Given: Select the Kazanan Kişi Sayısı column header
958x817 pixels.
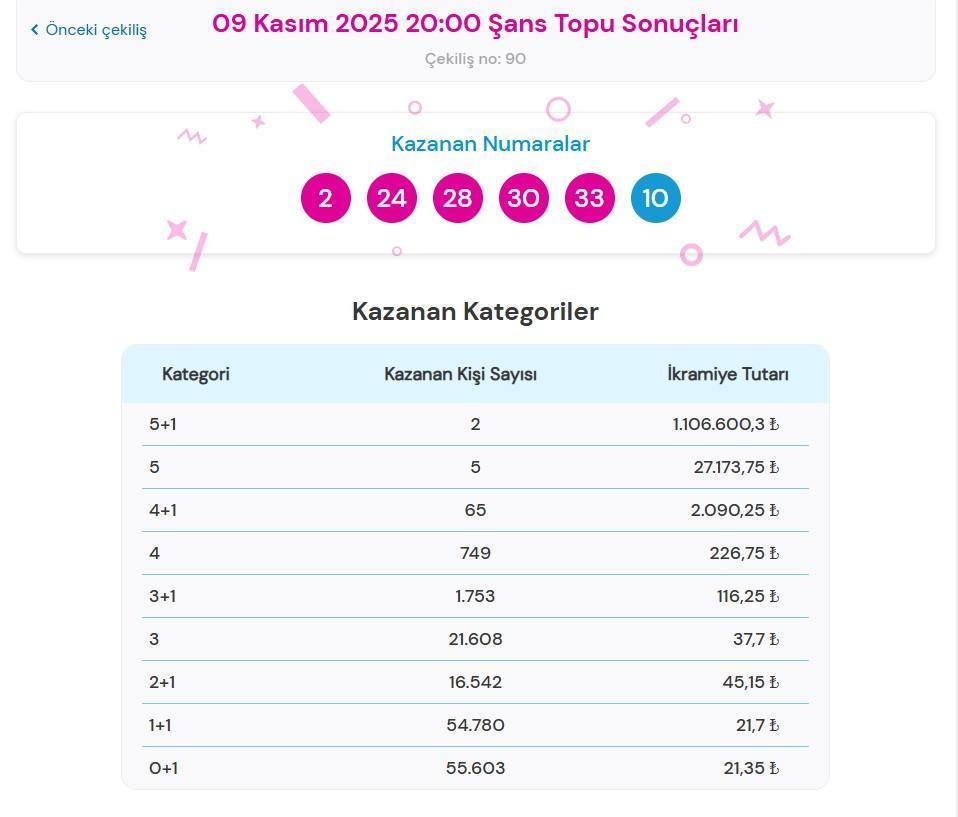Looking at the screenshot, I should point(460,374).
